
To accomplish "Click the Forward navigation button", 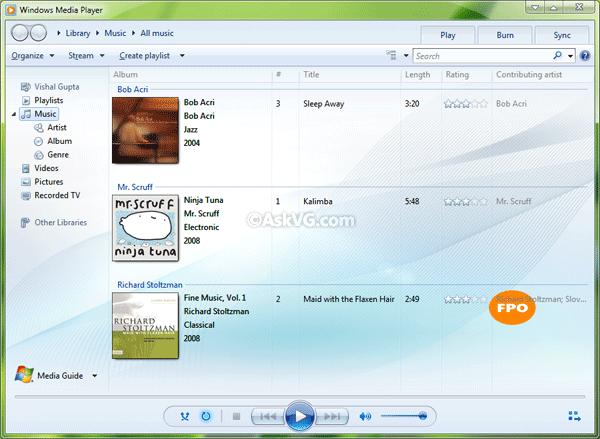I will point(38,33).
